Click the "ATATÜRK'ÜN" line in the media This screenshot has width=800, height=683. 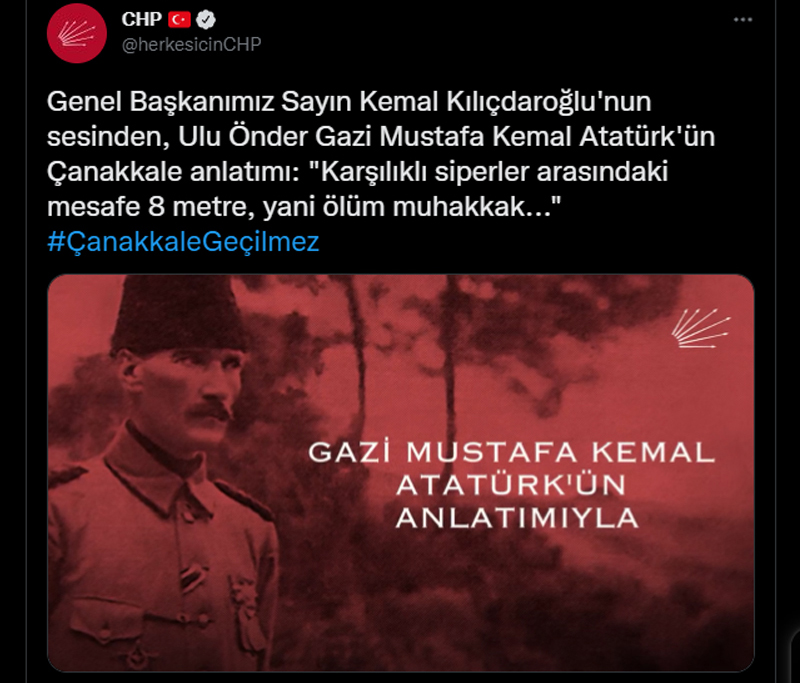(511, 485)
